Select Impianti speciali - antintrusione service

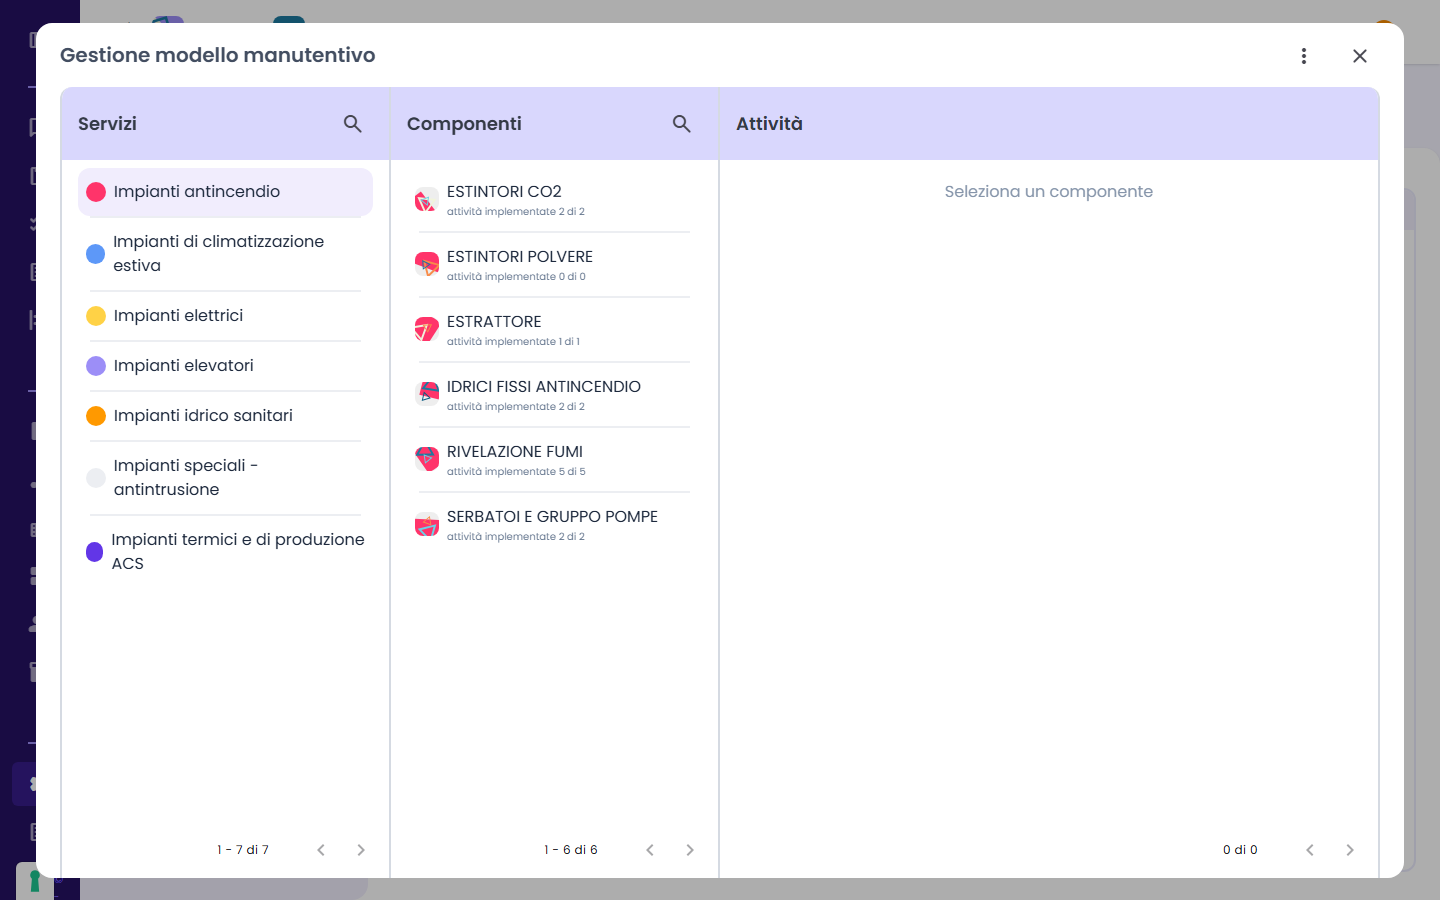[225, 478]
